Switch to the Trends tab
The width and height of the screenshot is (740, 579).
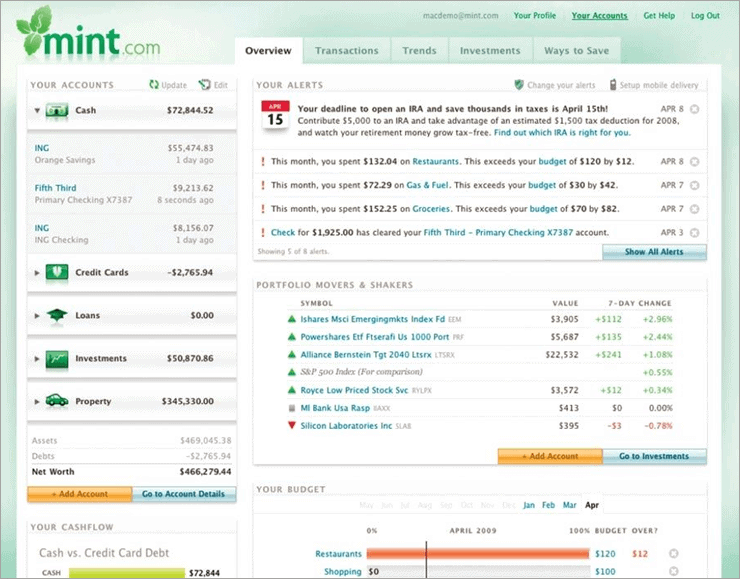(x=420, y=50)
